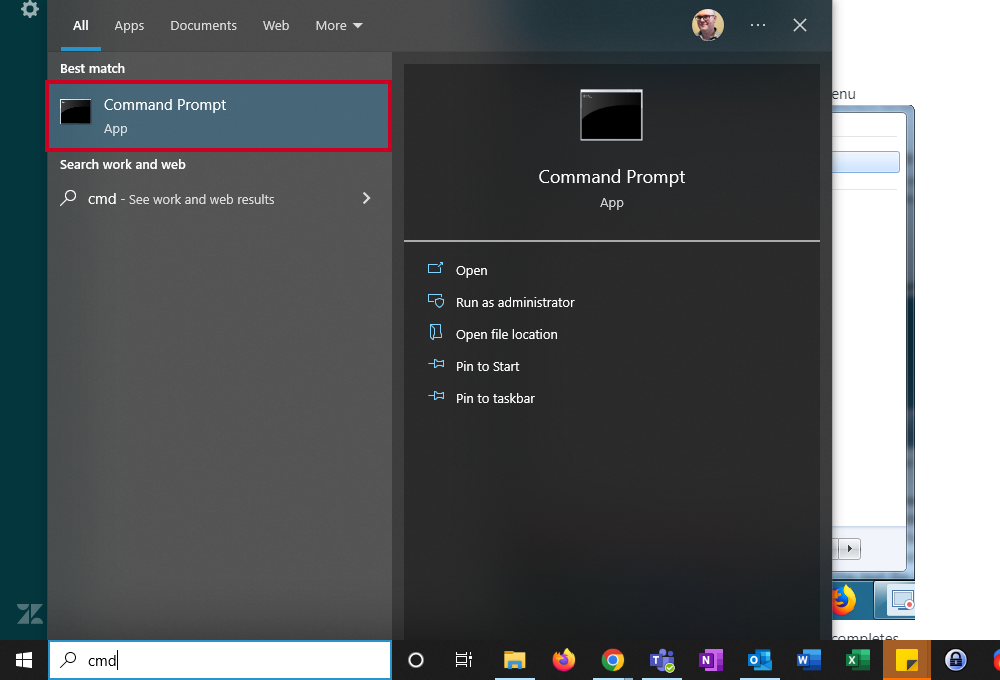Open Word from taskbar
1000x680 pixels.
(x=809, y=660)
